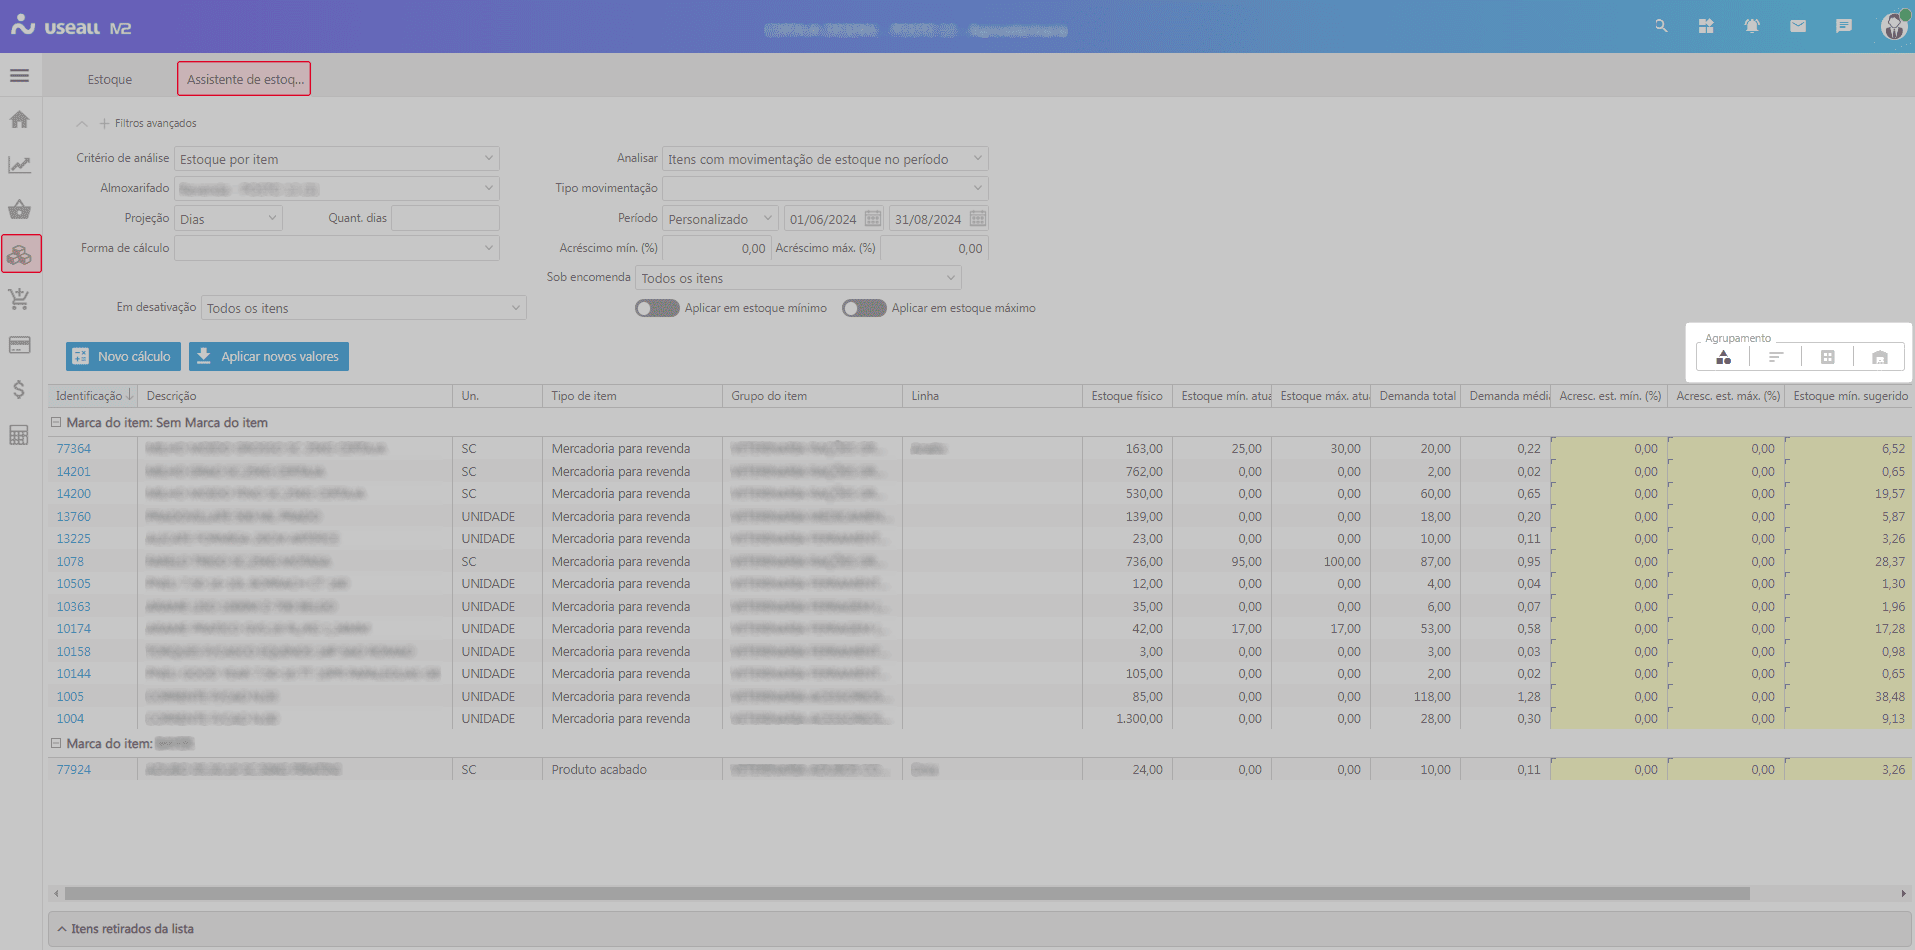The image size is (1915, 950).
Task: Collapse the filters panel chevron
Action: (82, 124)
